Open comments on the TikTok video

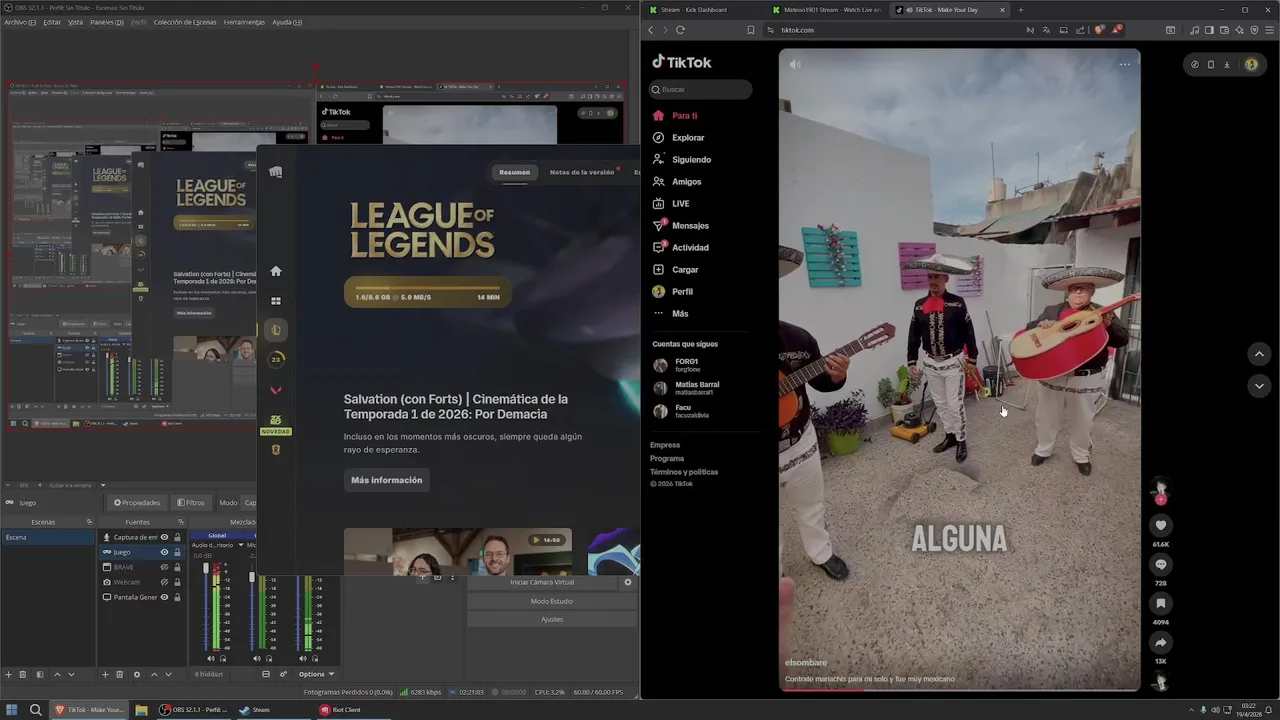tap(1160, 564)
